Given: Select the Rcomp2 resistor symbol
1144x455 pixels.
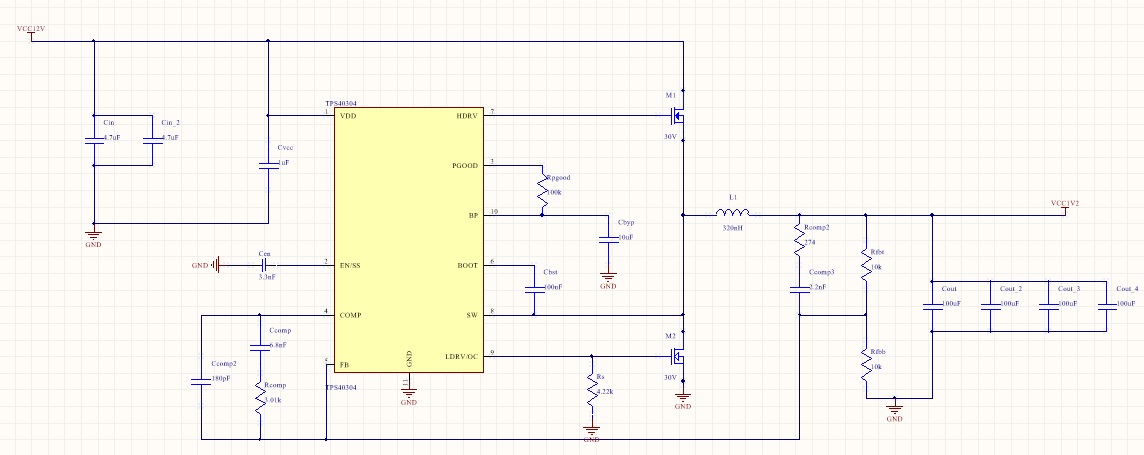Looking at the screenshot, I should click(x=799, y=241).
